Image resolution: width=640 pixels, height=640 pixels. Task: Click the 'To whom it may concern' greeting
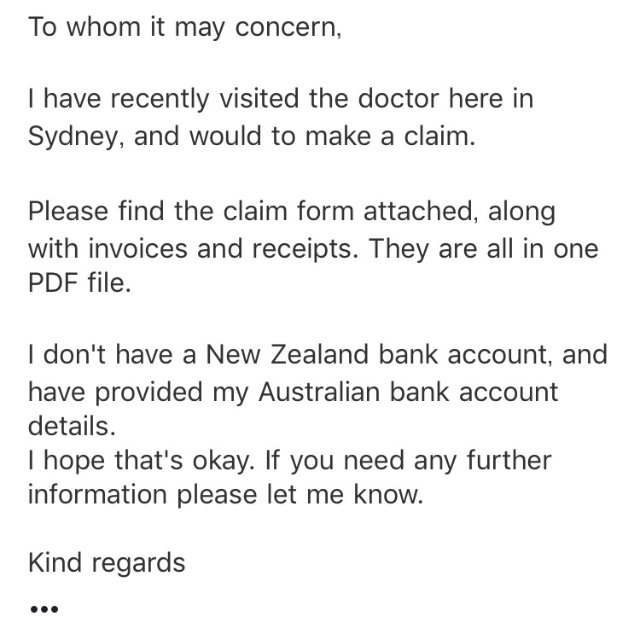coord(184,27)
